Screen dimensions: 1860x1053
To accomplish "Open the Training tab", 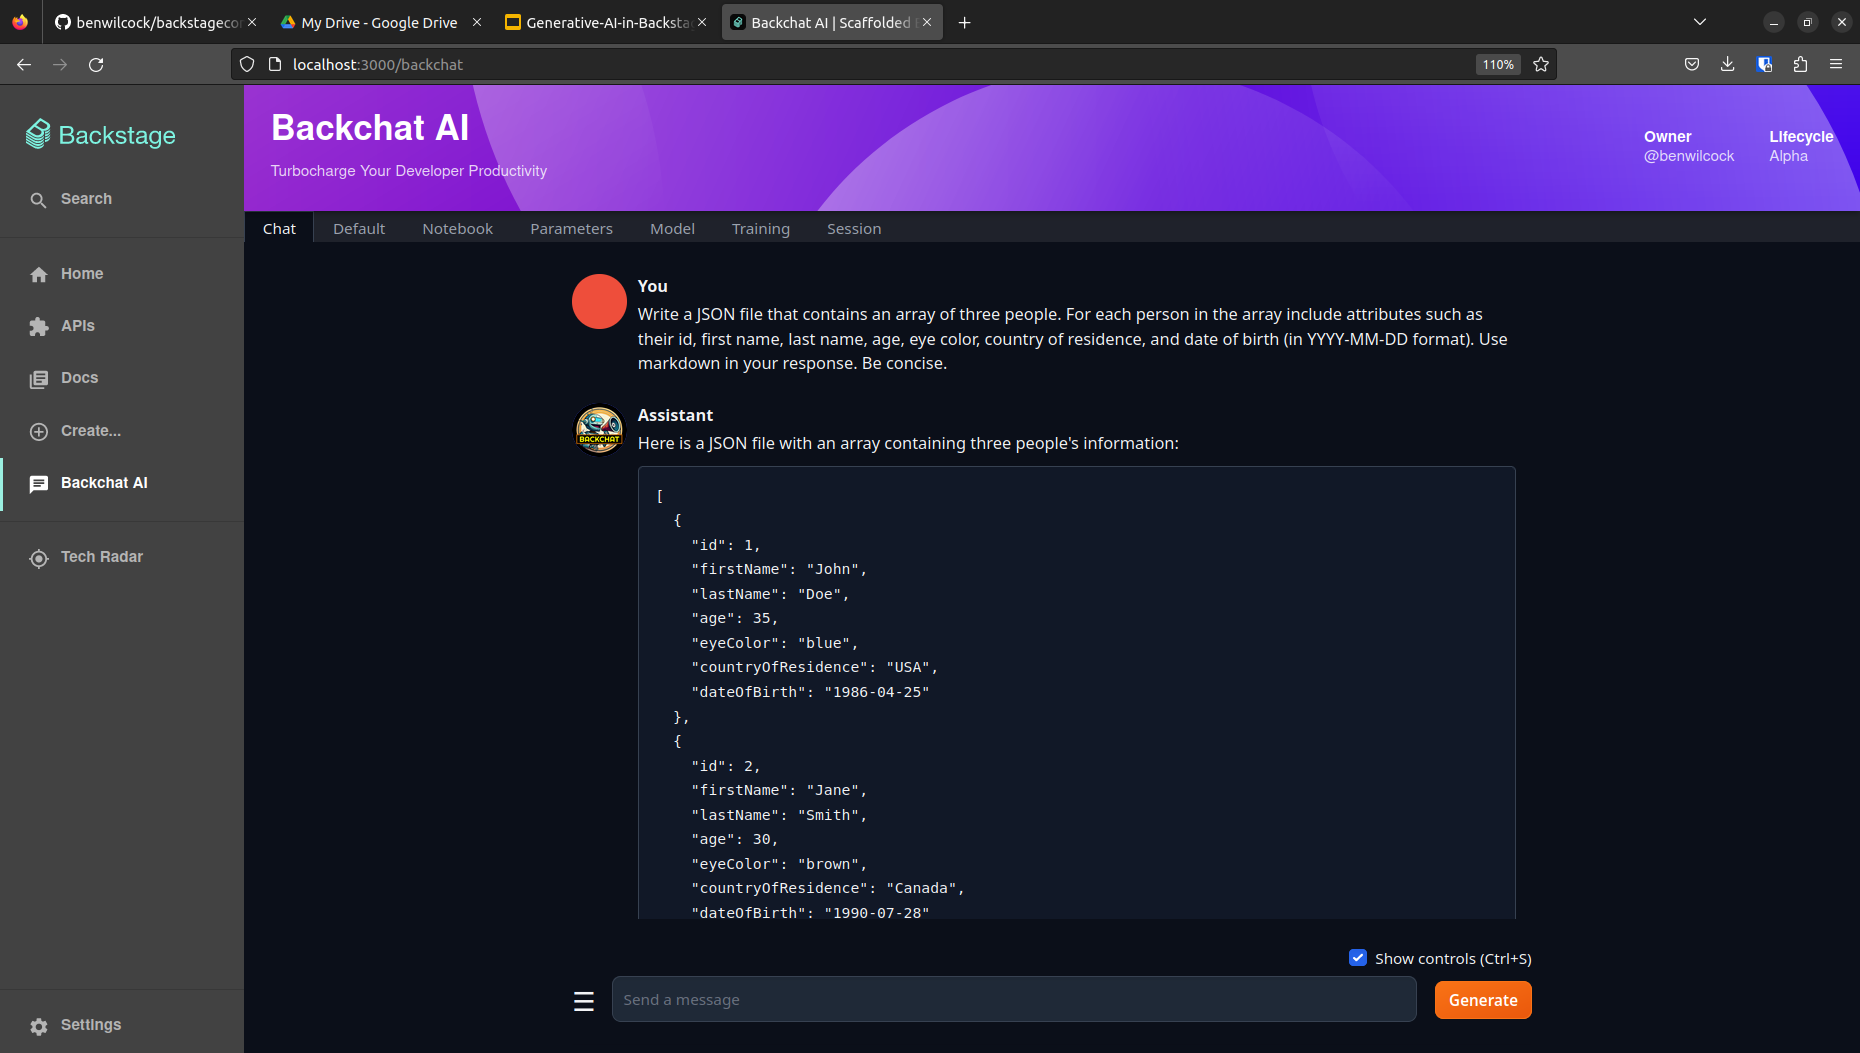I will (x=760, y=228).
